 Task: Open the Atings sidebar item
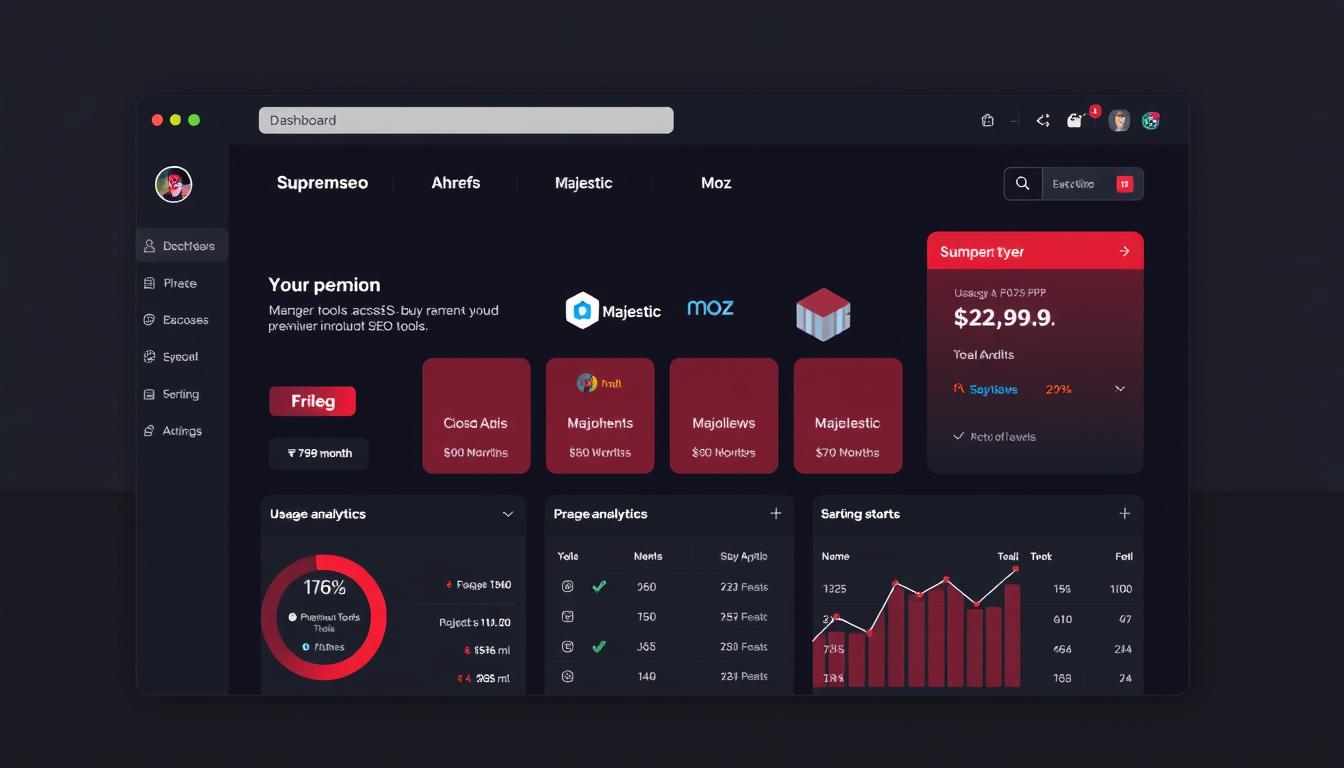[182, 431]
